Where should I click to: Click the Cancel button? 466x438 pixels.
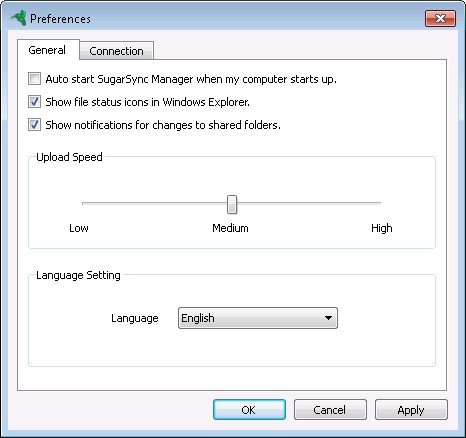[330, 410]
